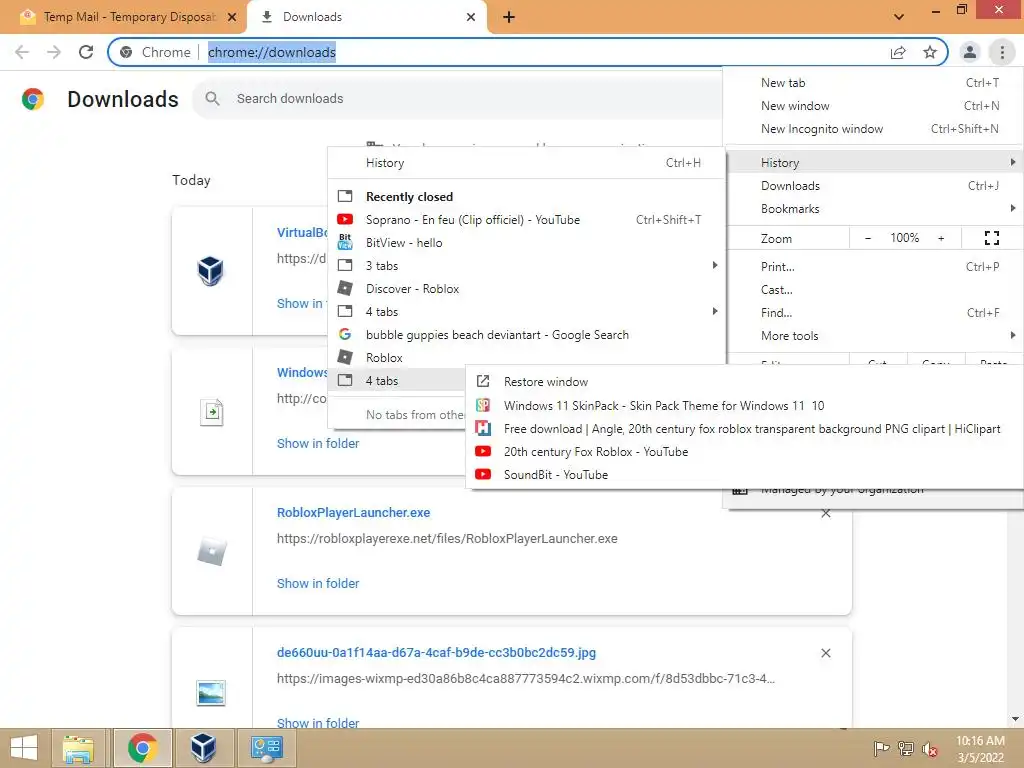Viewport: 1024px width, 768px height.
Task: Close the Temp Mail tab
Action: click(231, 17)
